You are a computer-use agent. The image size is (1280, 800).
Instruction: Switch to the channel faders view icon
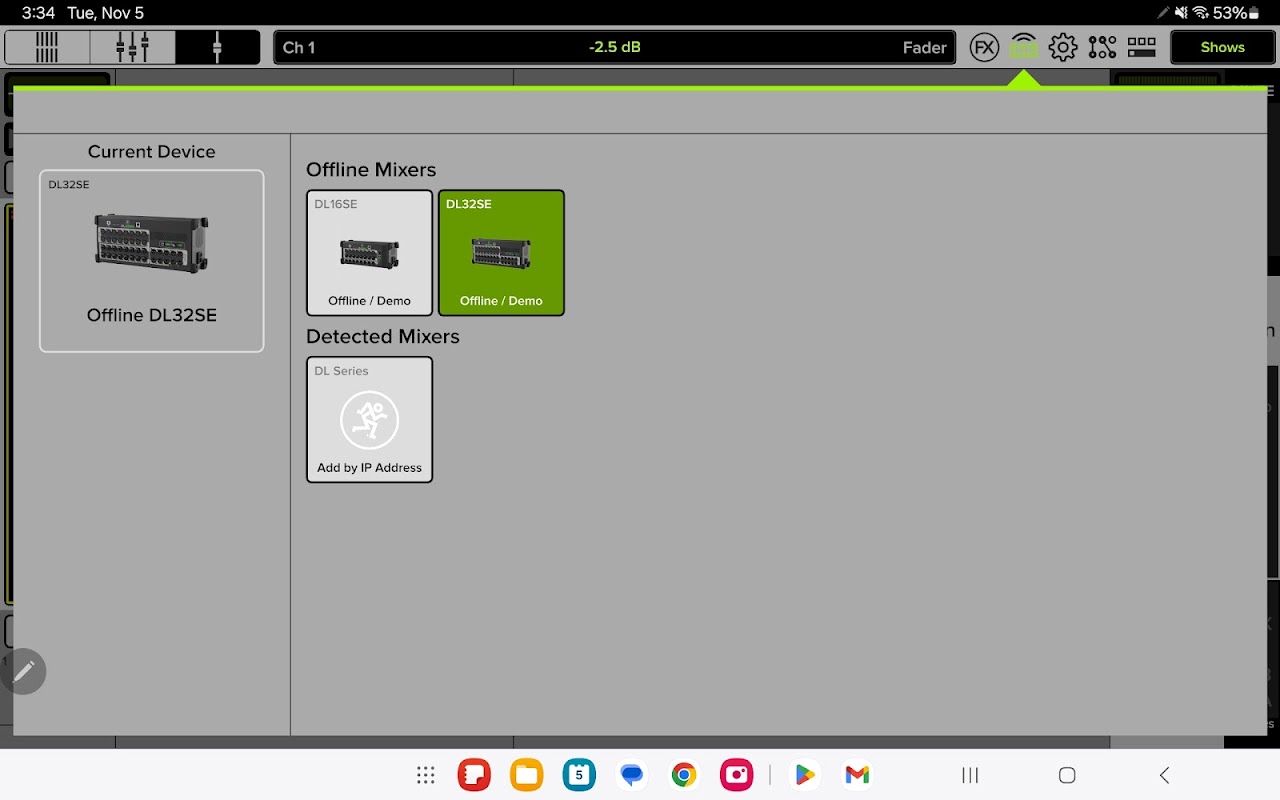point(132,47)
